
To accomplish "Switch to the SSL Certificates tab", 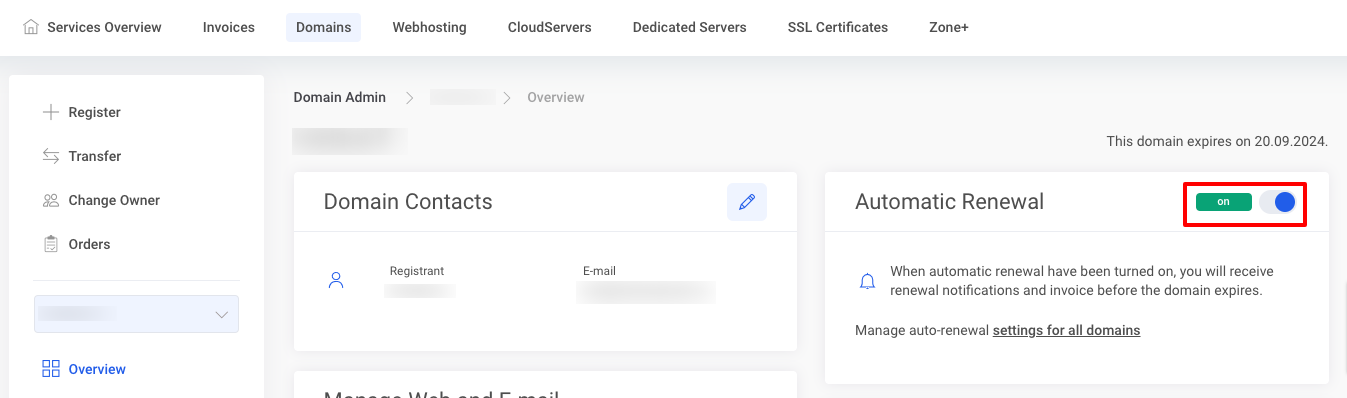I will 838,27.
